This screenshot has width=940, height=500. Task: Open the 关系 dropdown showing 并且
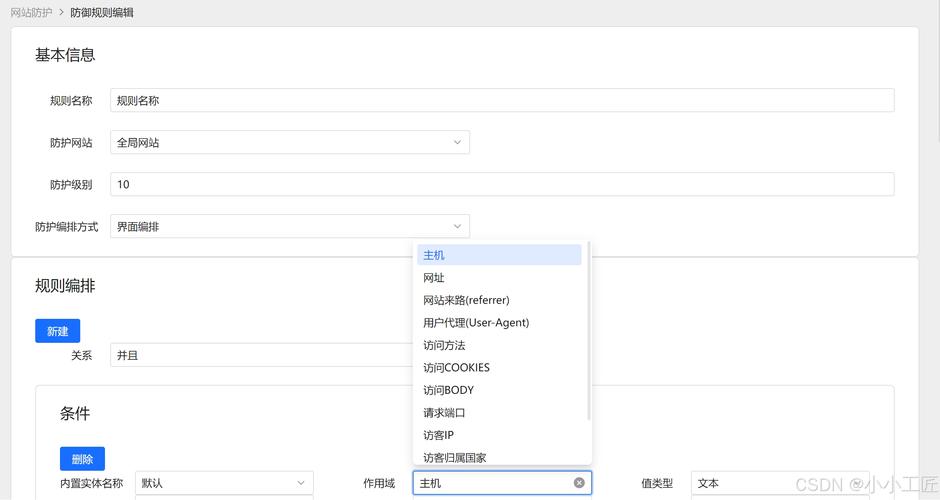(x=262, y=355)
